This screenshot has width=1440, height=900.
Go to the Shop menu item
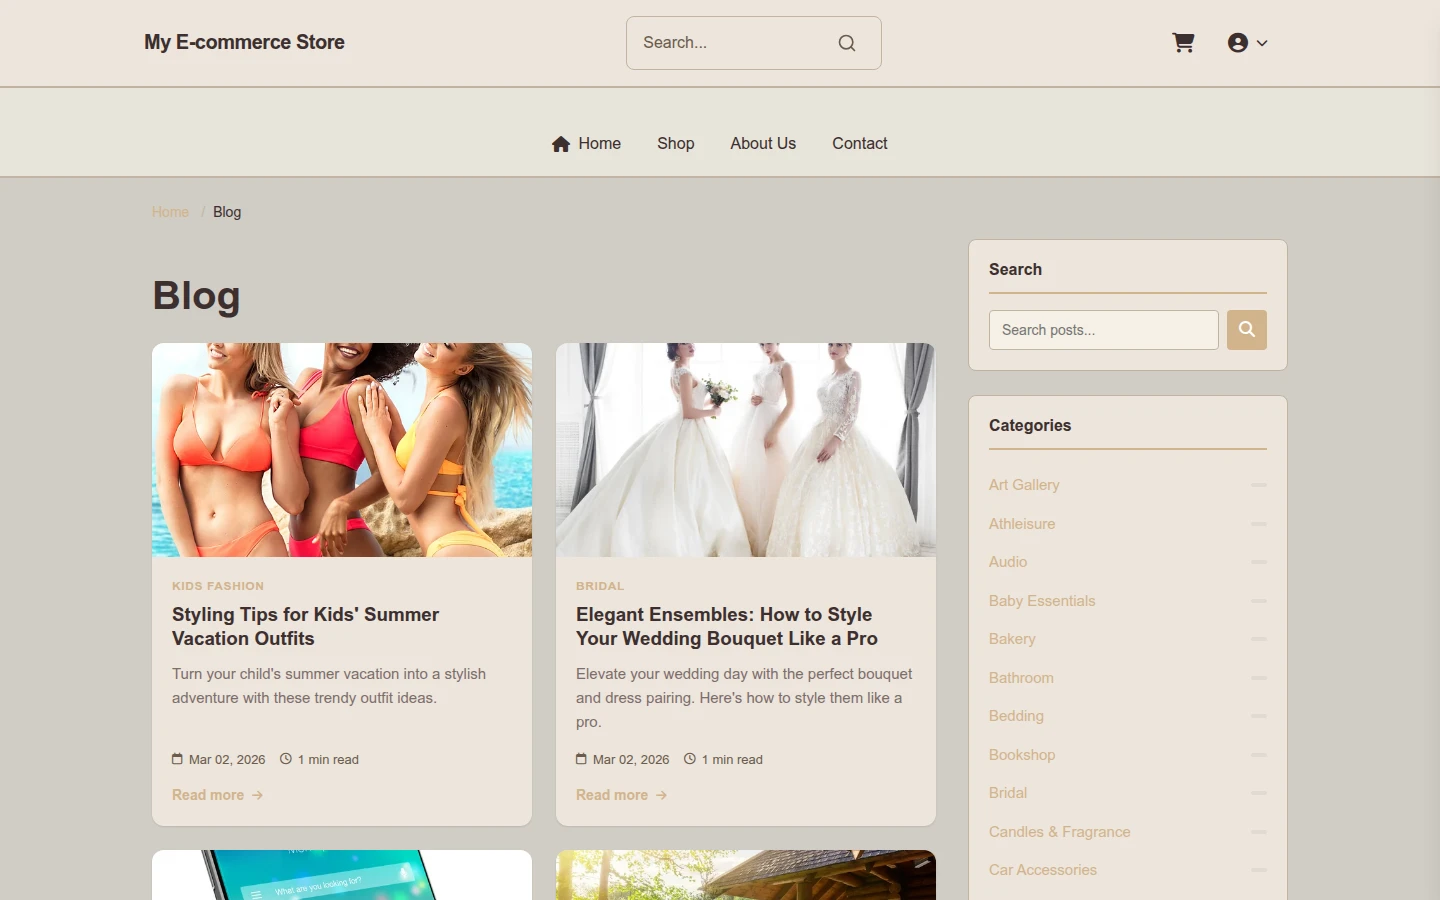(x=676, y=143)
